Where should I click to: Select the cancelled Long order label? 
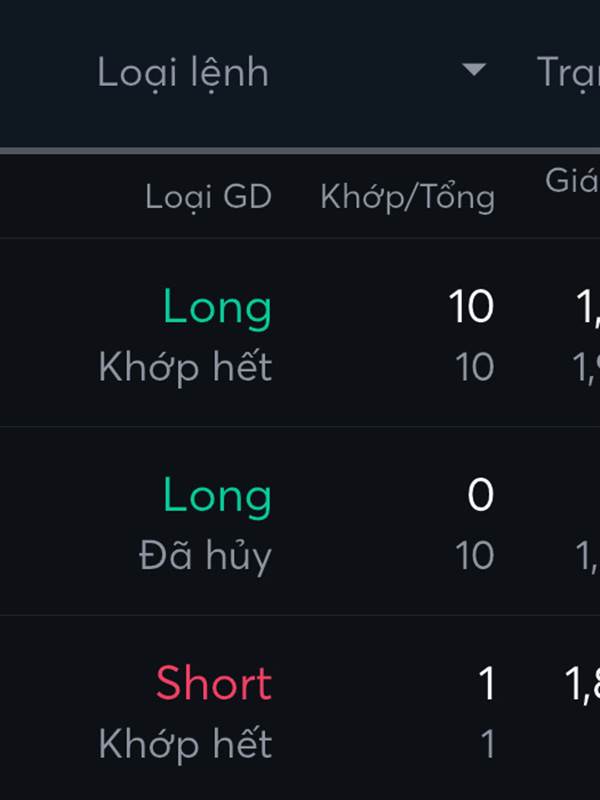[217, 496]
